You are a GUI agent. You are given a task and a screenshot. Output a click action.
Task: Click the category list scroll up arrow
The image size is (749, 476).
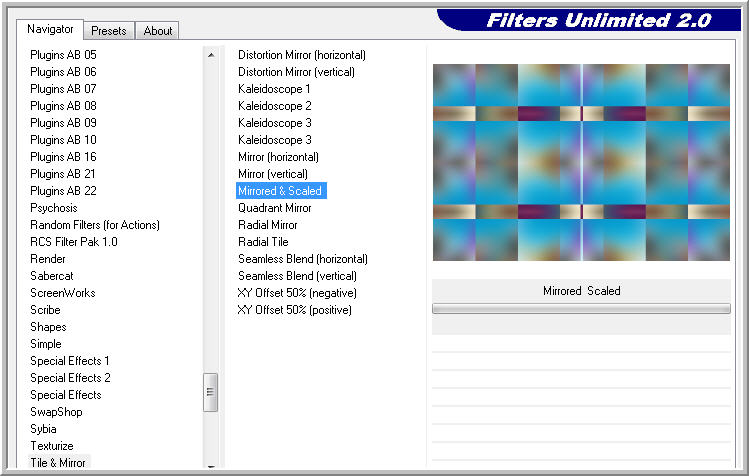tap(211, 55)
